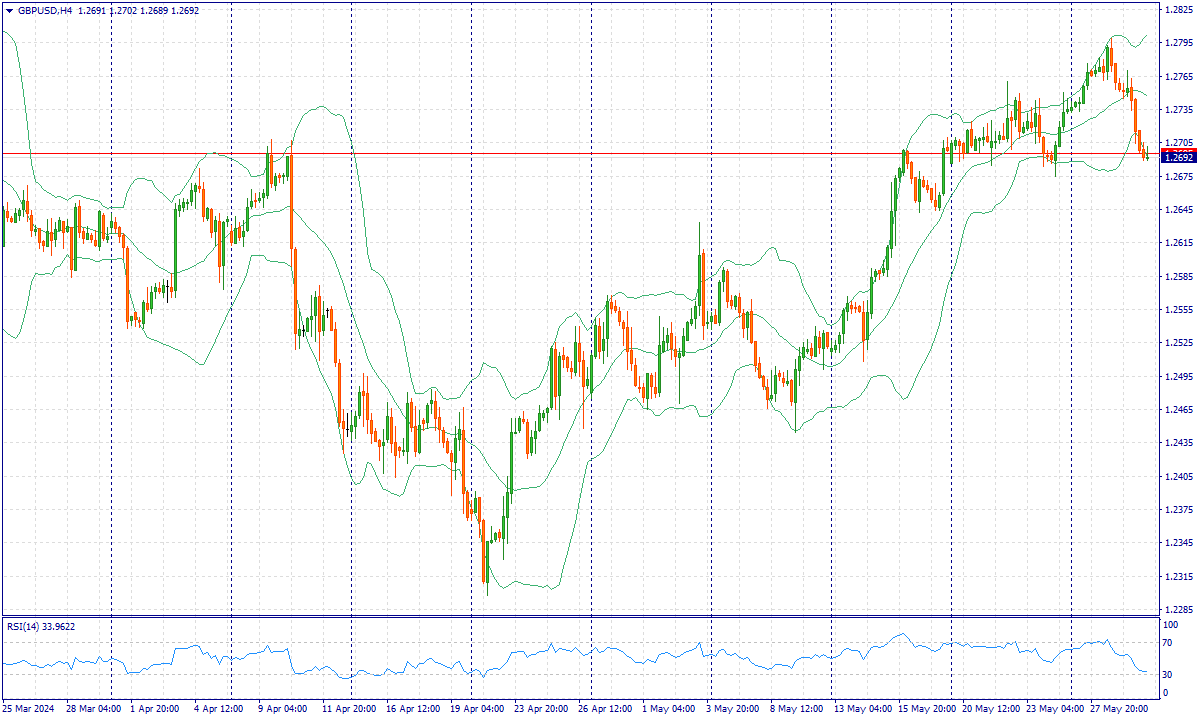Select the GBPUSD,H4 chart title text

pos(45,10)
